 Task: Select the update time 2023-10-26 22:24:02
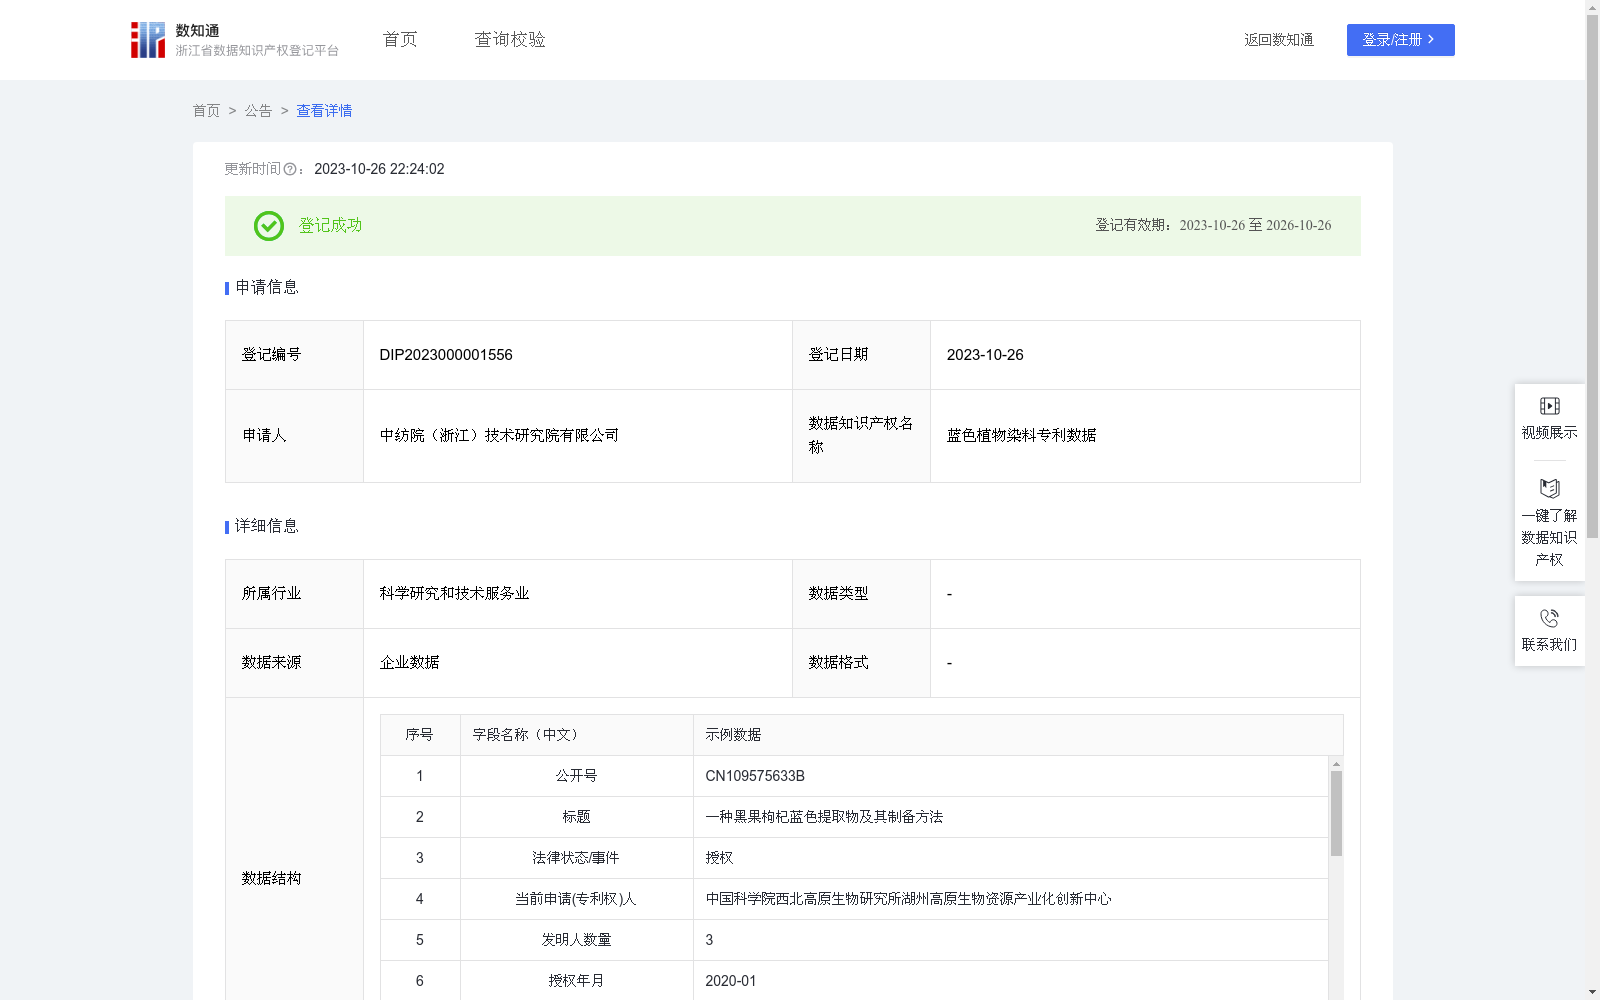(x=379, y=170)
